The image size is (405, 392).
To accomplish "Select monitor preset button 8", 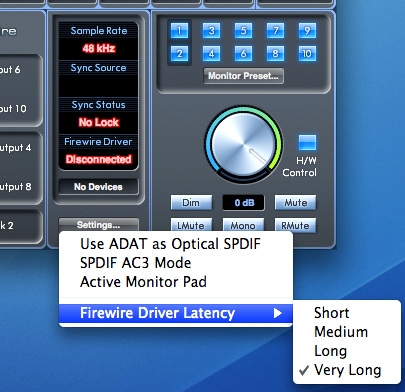I will click(x=275, y=54).
